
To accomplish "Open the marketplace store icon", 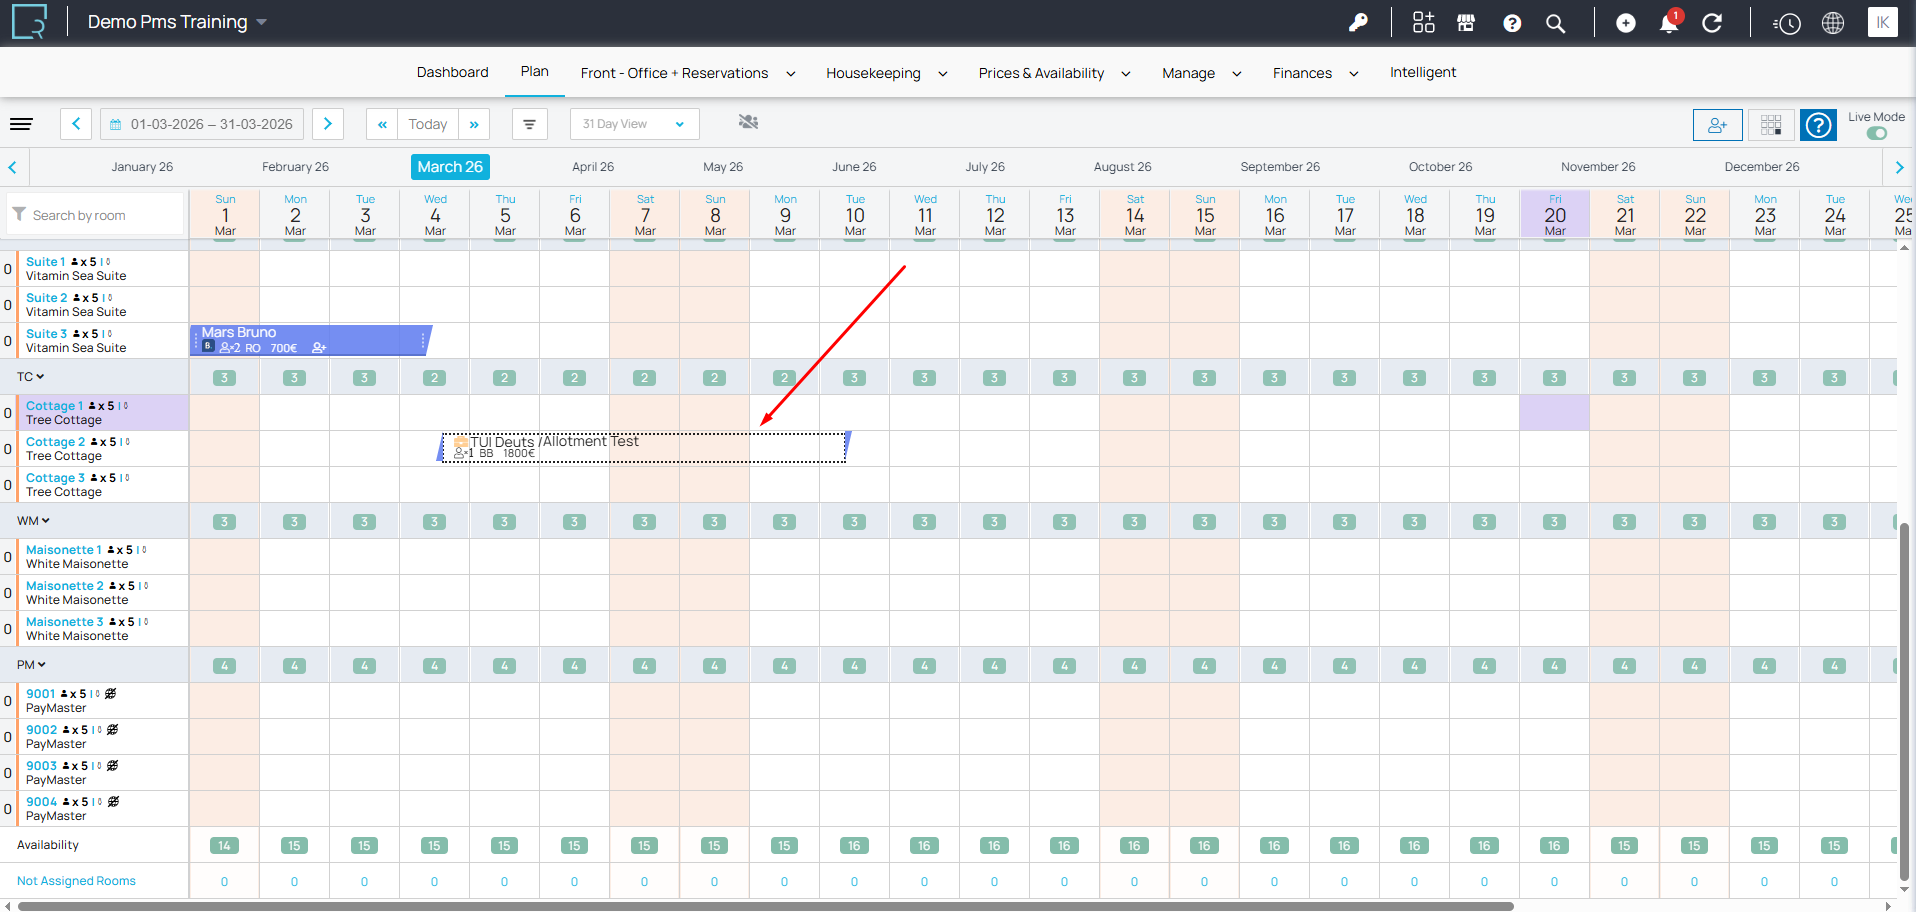I will pyautogui.click(x=1466, y=23).
